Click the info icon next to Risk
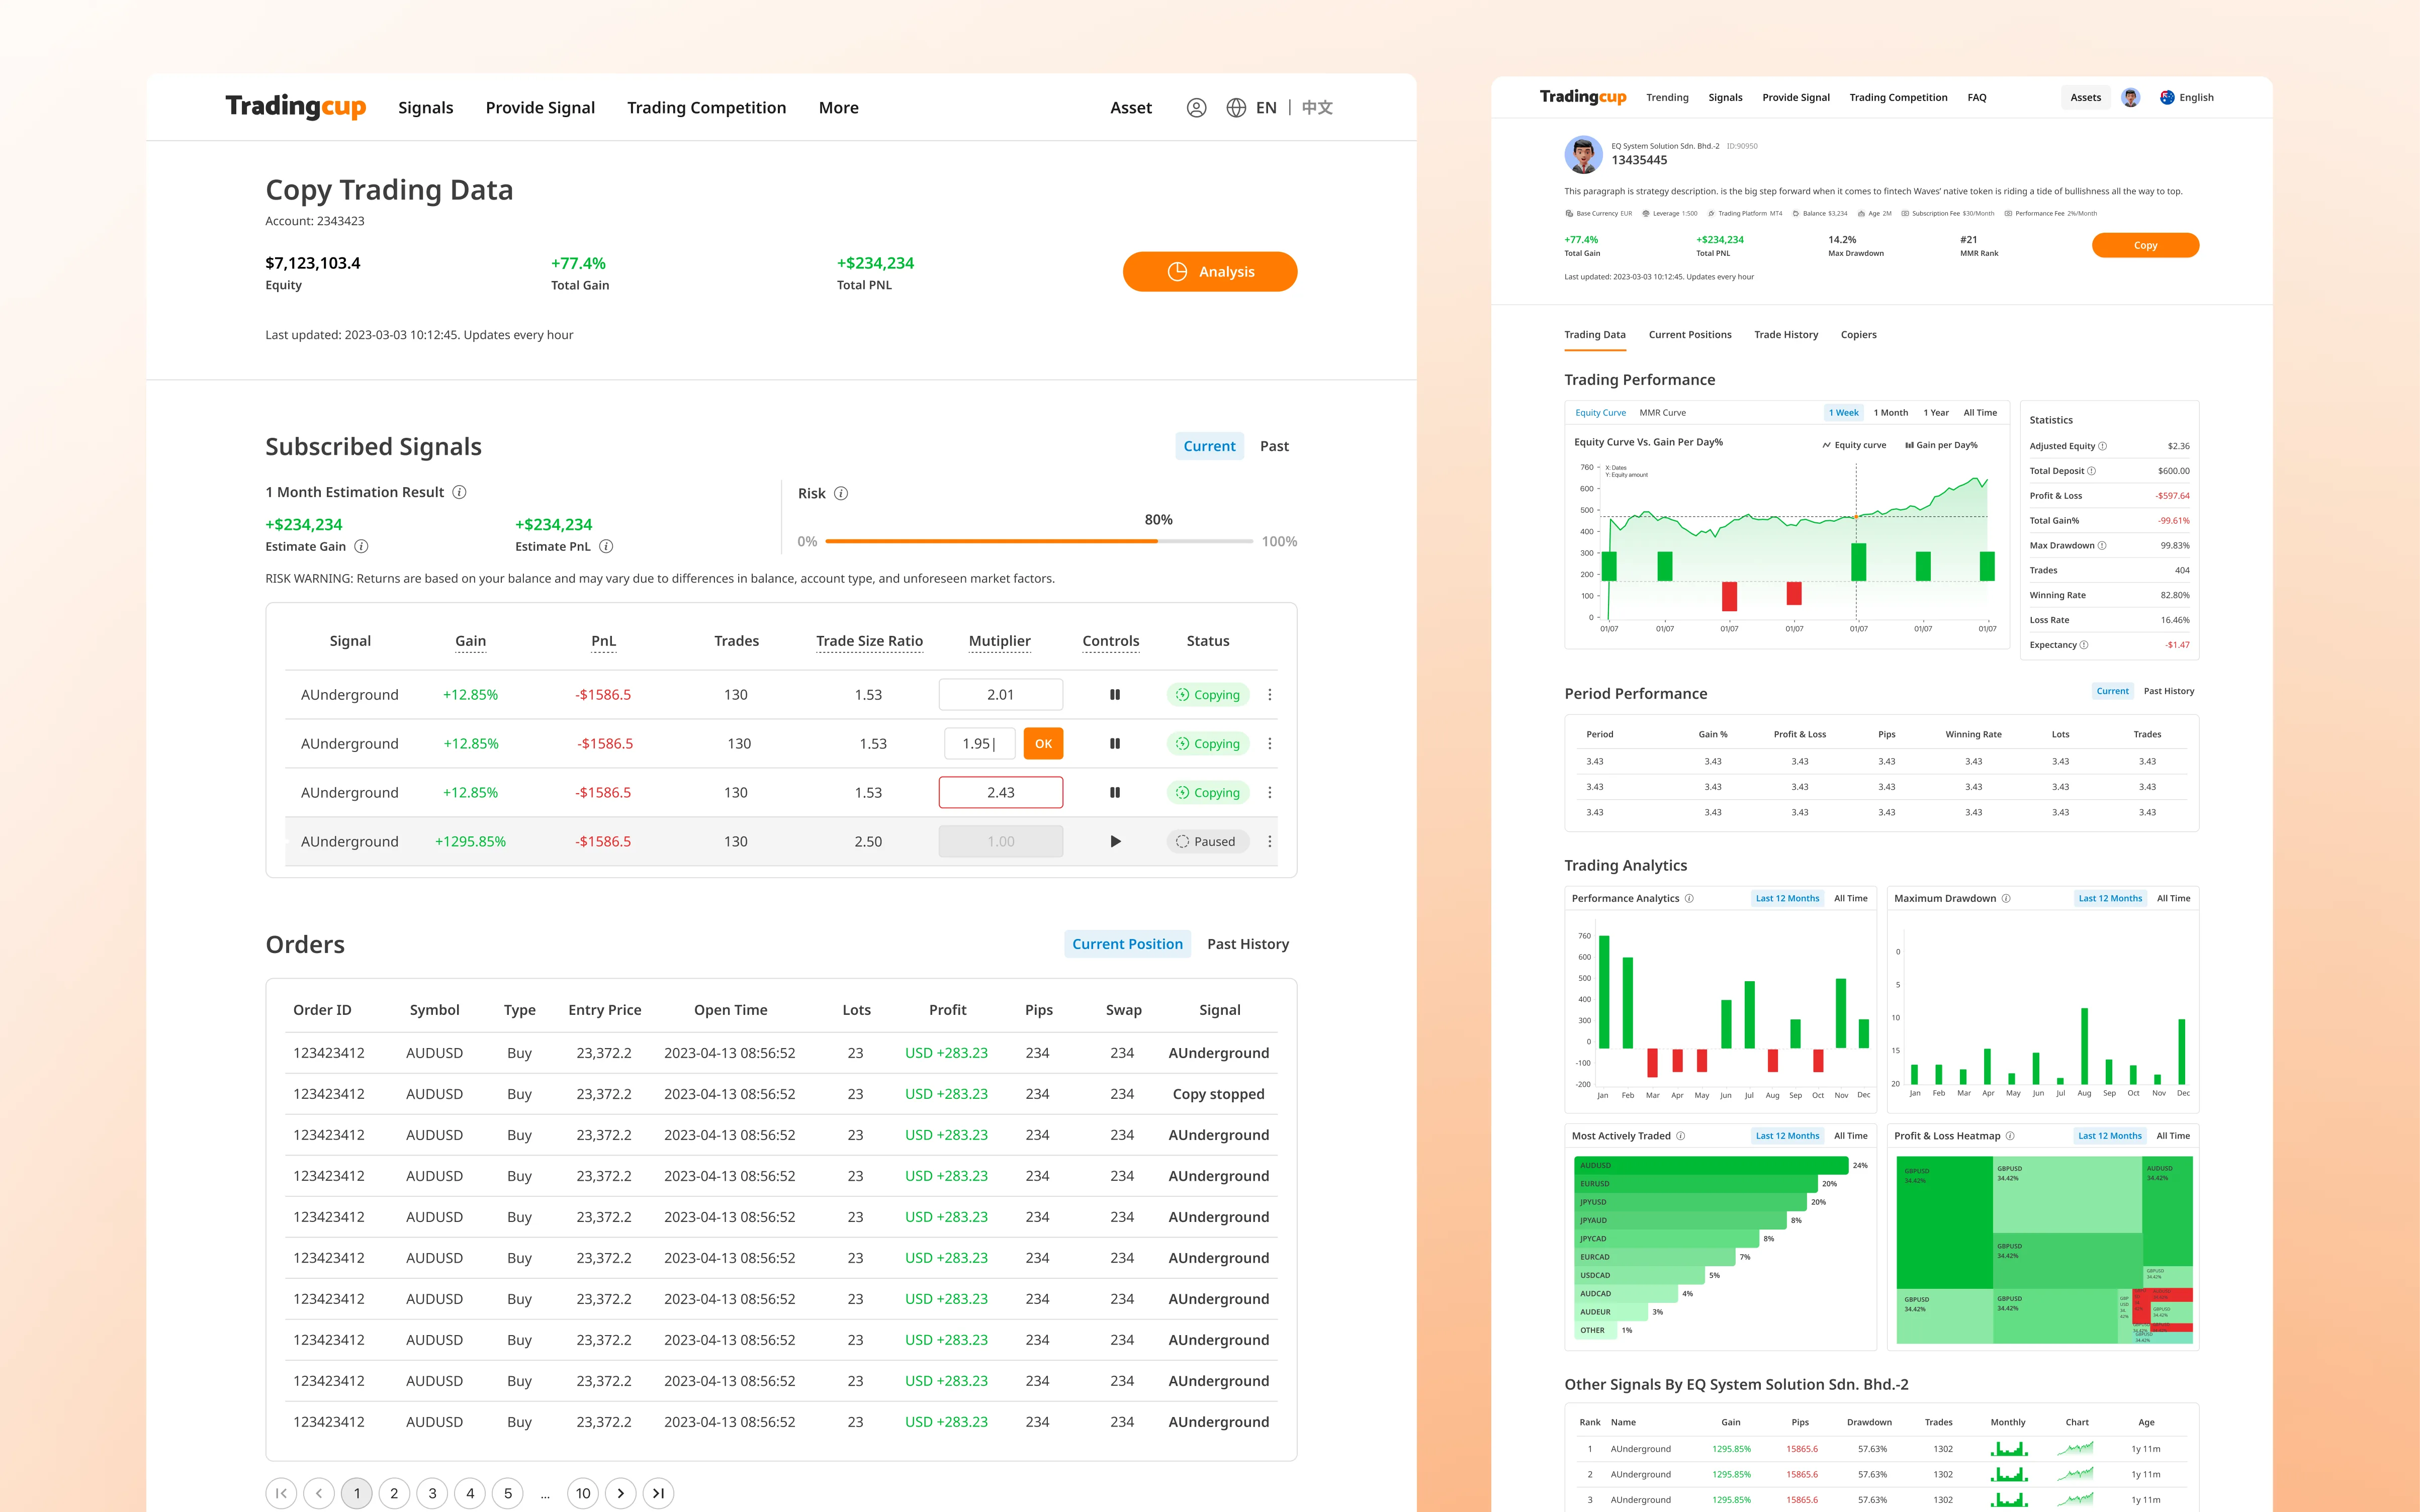Viewport: 2420px width, 1512px height. click(841, 493)
